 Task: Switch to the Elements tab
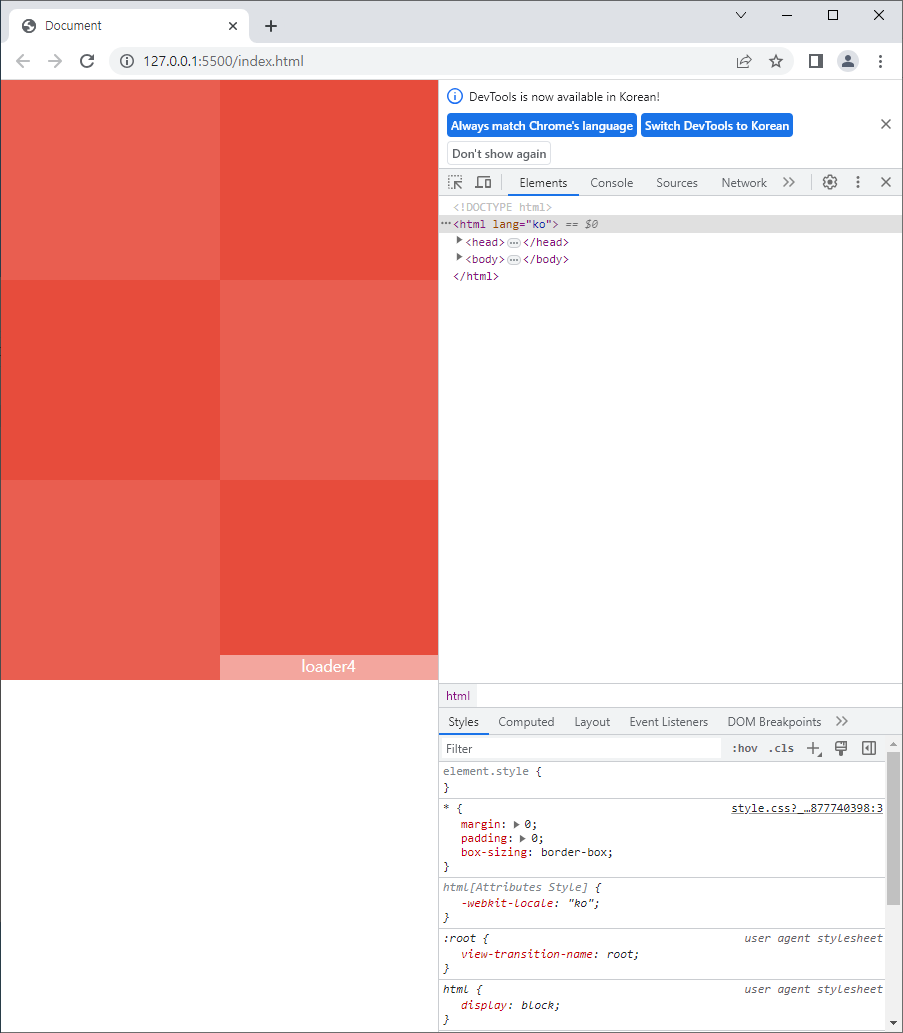[x=543, y=183]
